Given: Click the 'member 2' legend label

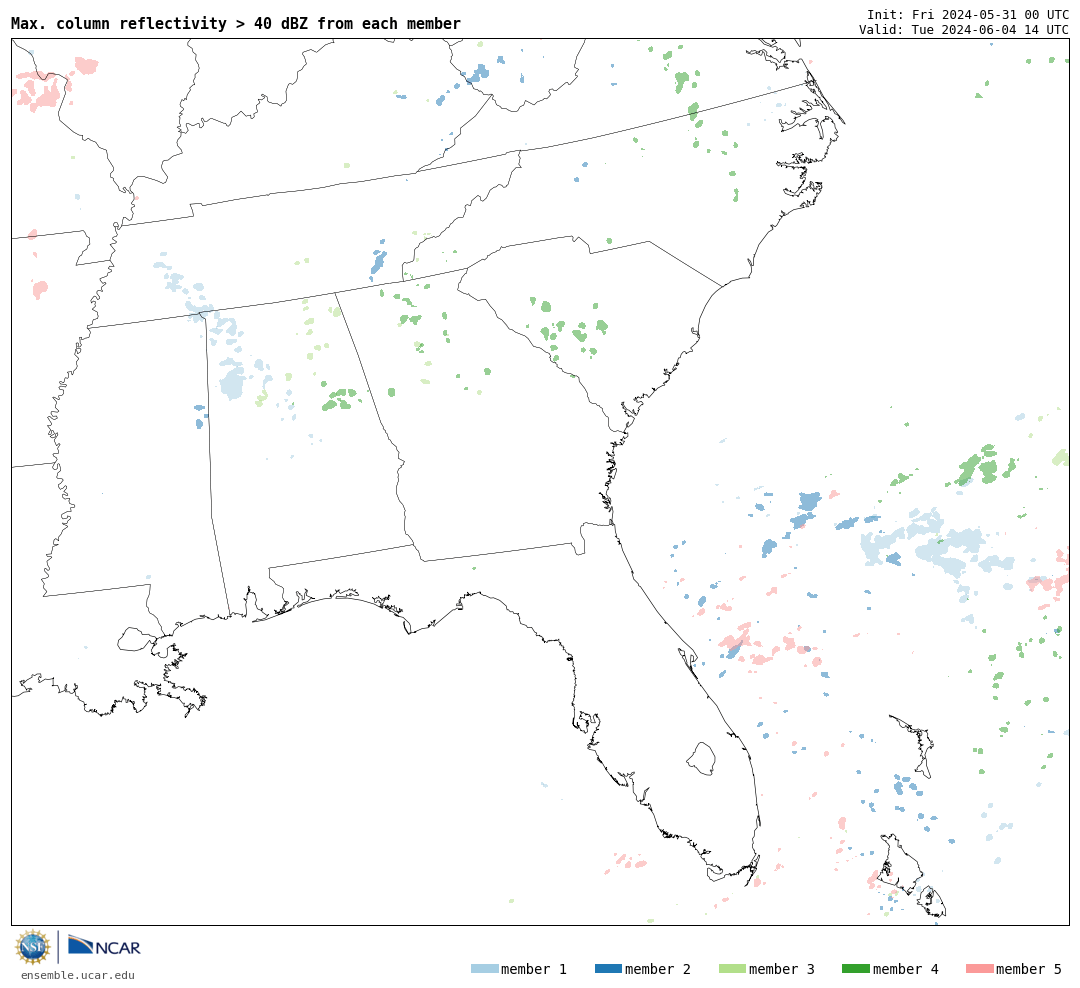Looking at the screenshot, I should [658, 969].
